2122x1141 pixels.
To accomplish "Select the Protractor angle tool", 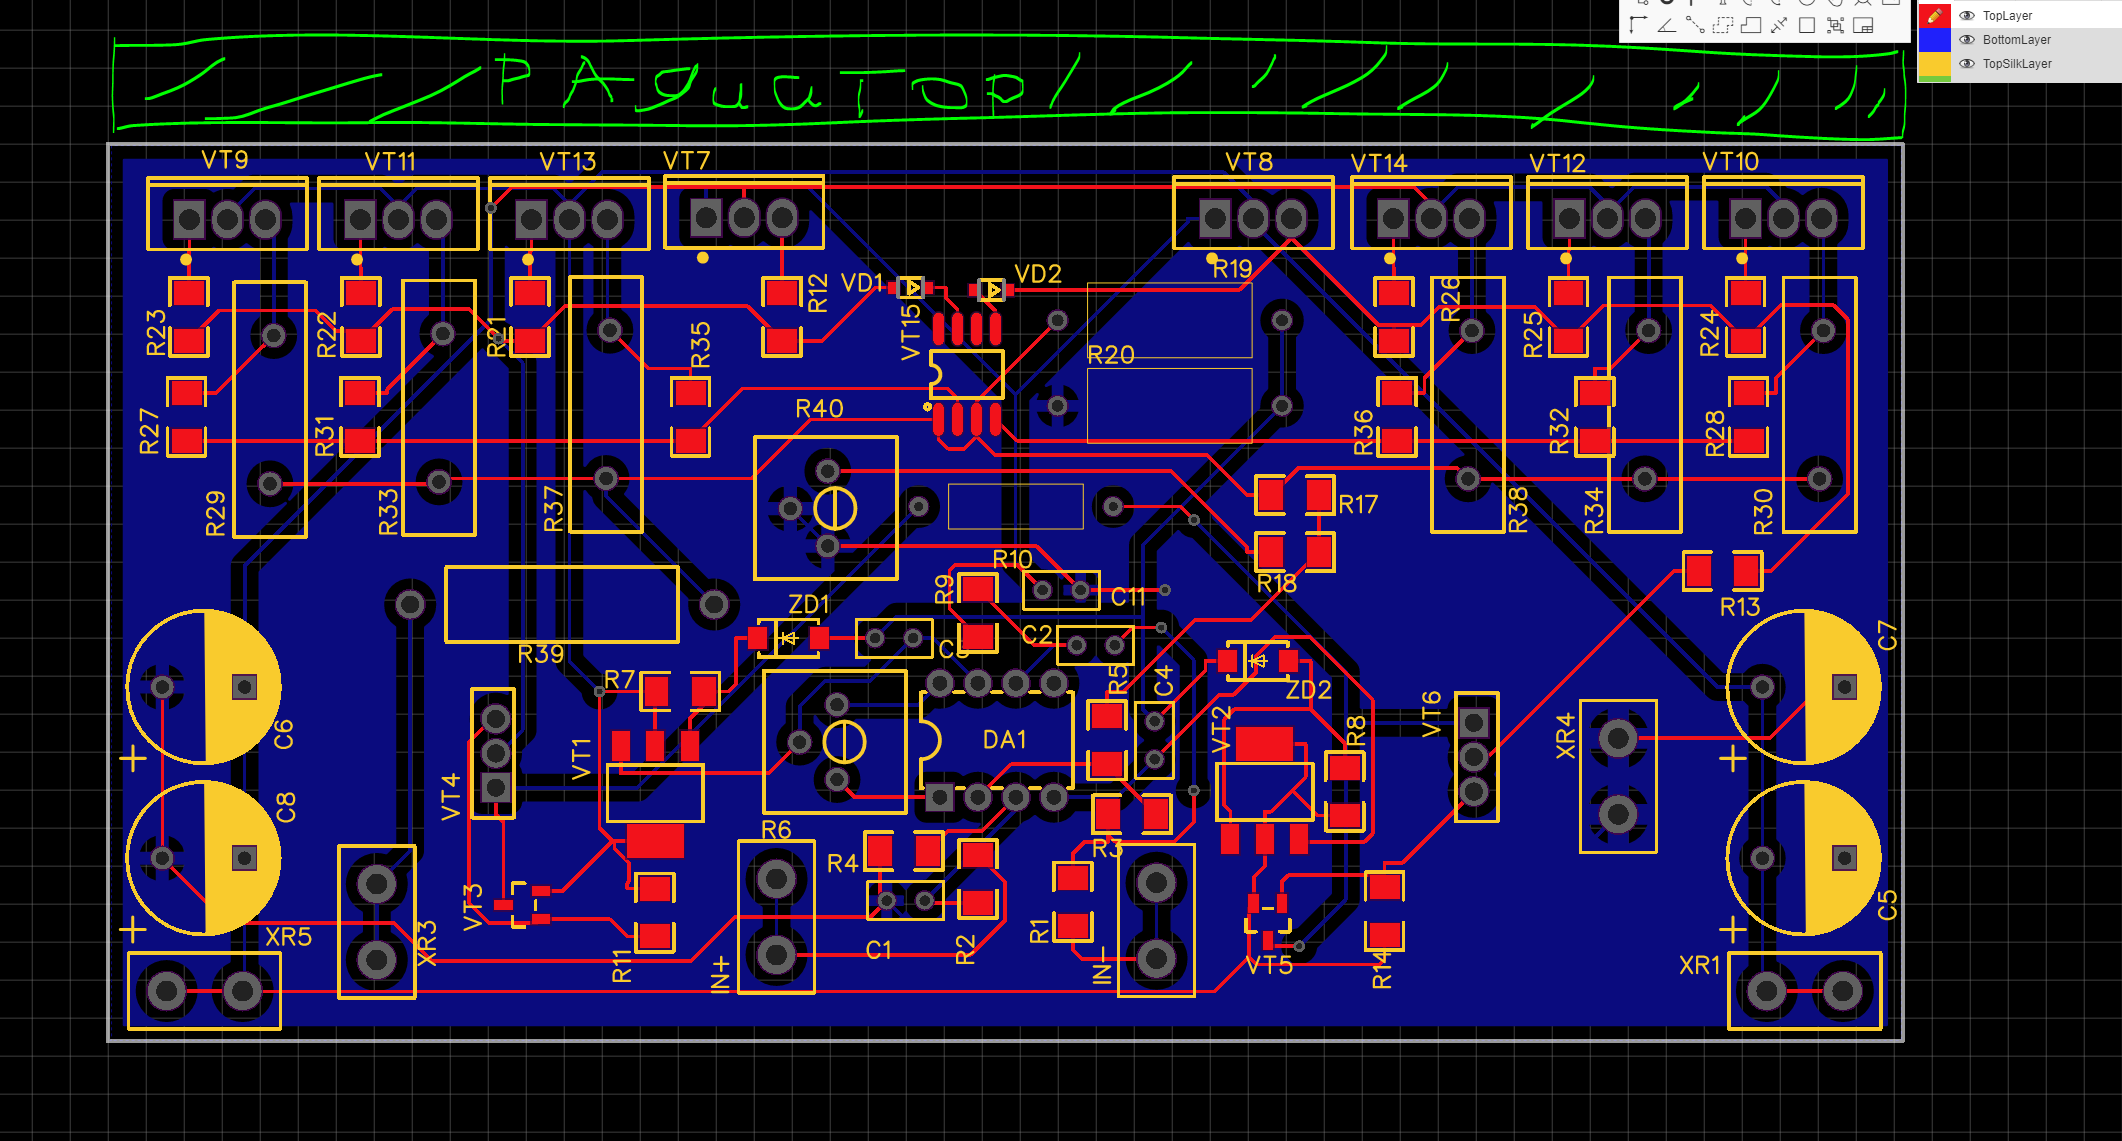I will click(x=1666, y=25).
